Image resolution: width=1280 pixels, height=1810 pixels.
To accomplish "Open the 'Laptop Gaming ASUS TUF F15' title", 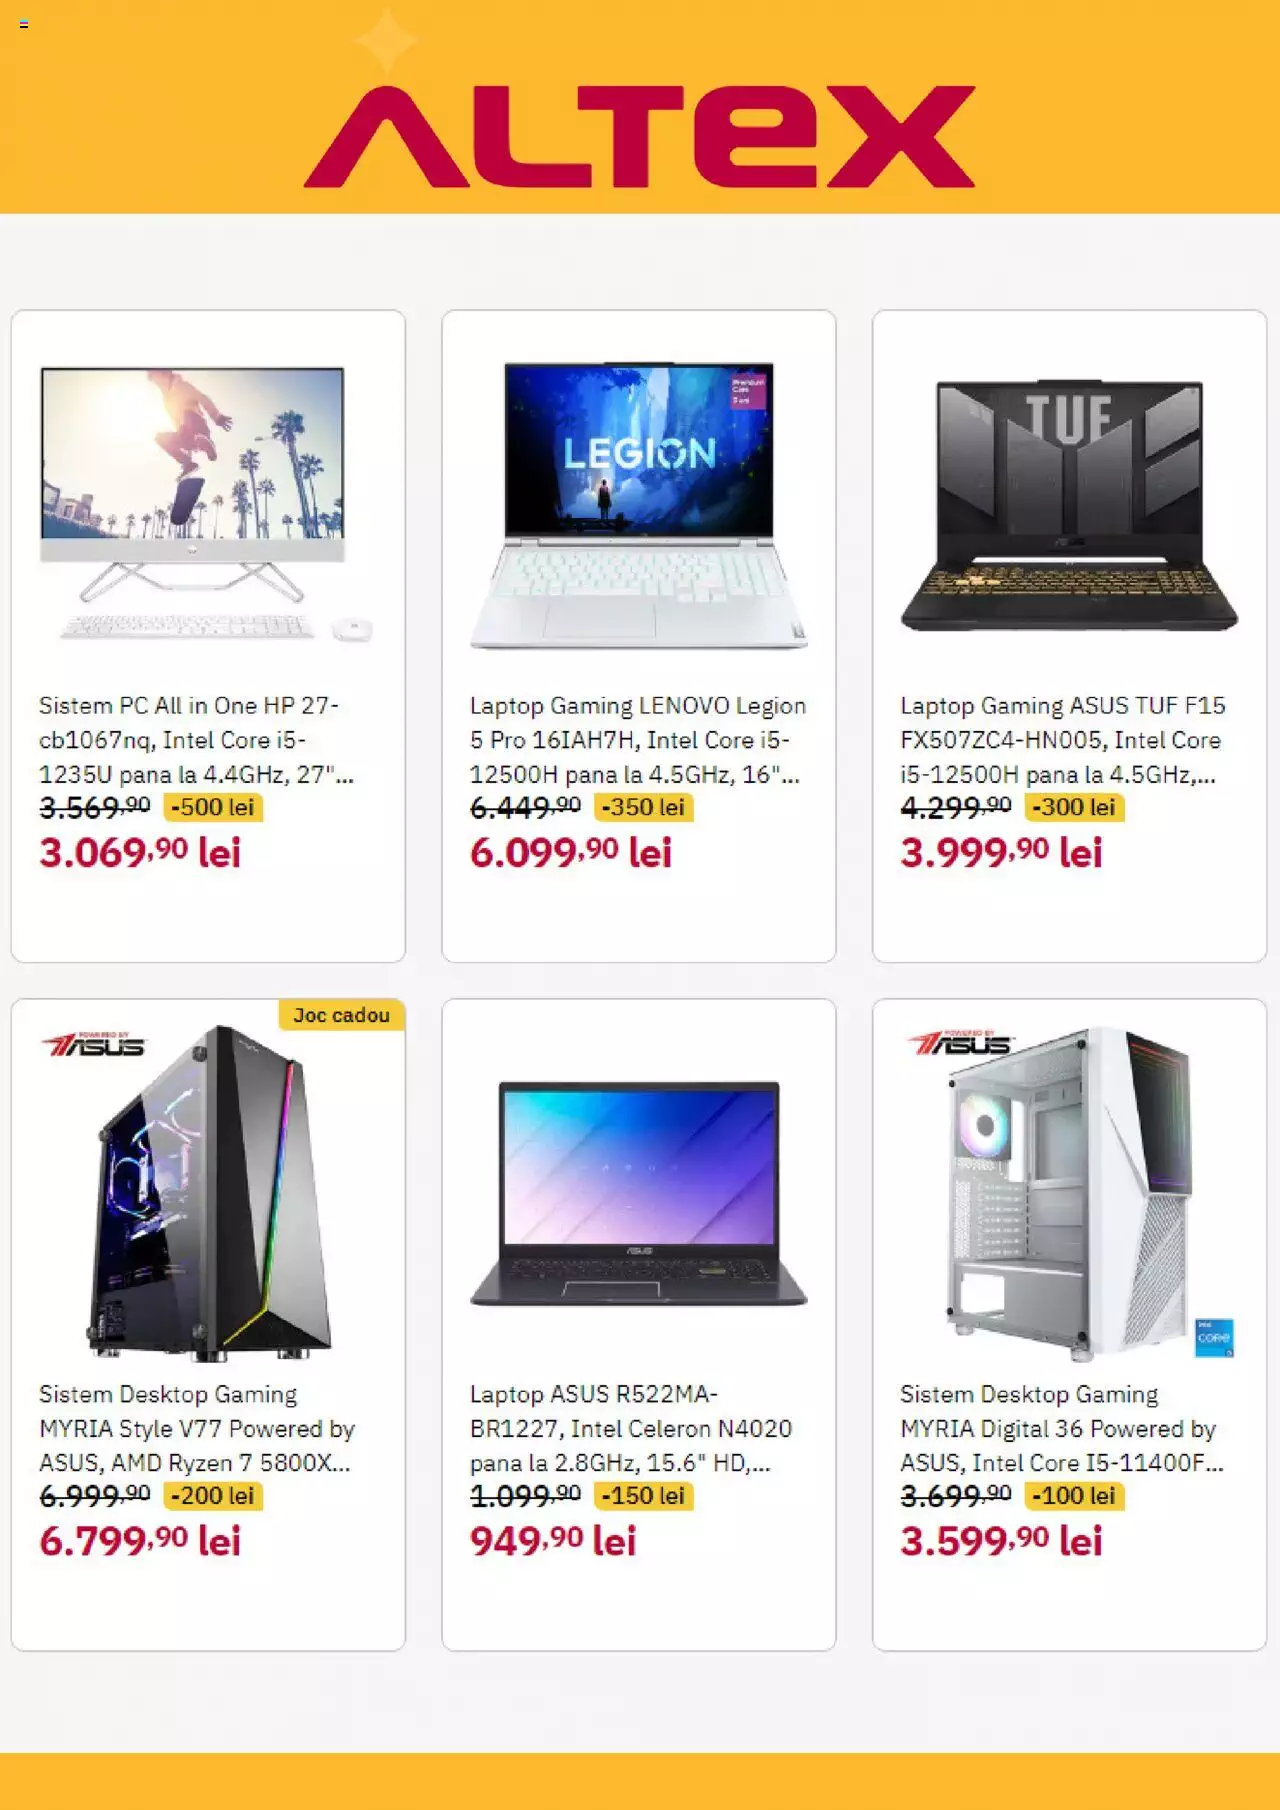I will 1063,740.
